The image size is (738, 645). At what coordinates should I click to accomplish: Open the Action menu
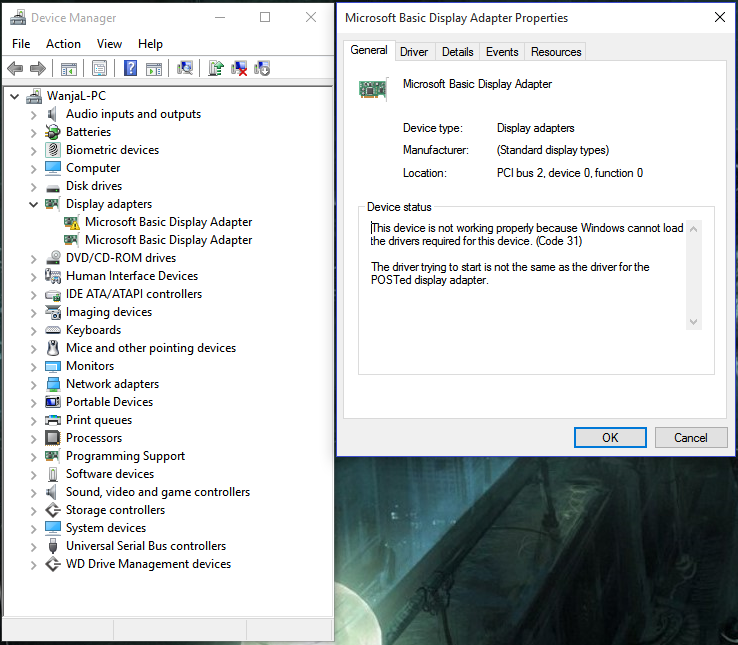(x=64, y=44)
